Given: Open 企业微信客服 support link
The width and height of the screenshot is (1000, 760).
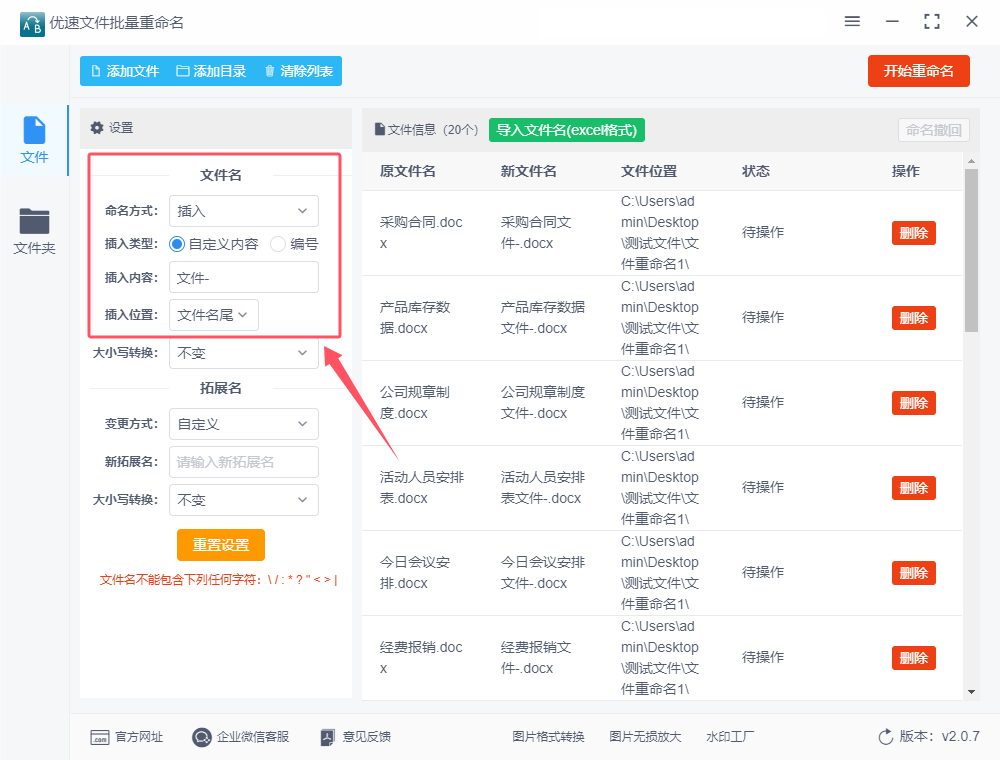Looking at the screenshot, I should tap(240, 737).
